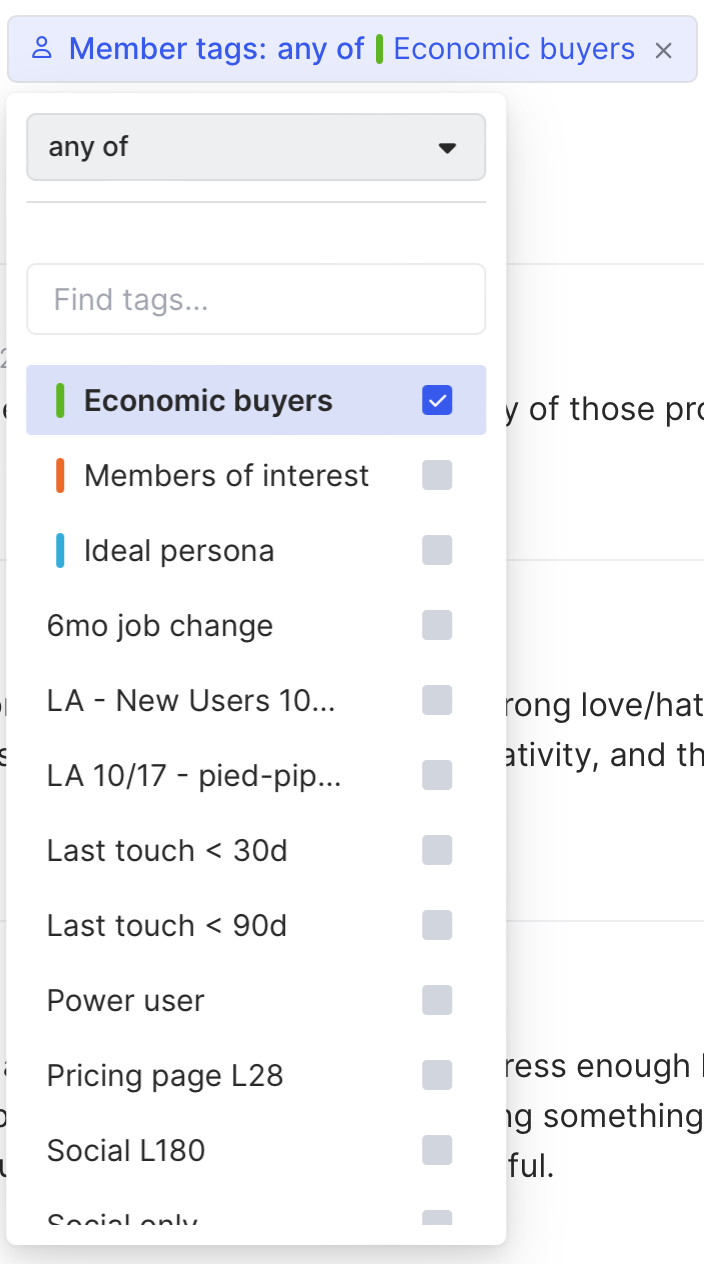Click the blue Ideal persona marker

click(60, 551)
